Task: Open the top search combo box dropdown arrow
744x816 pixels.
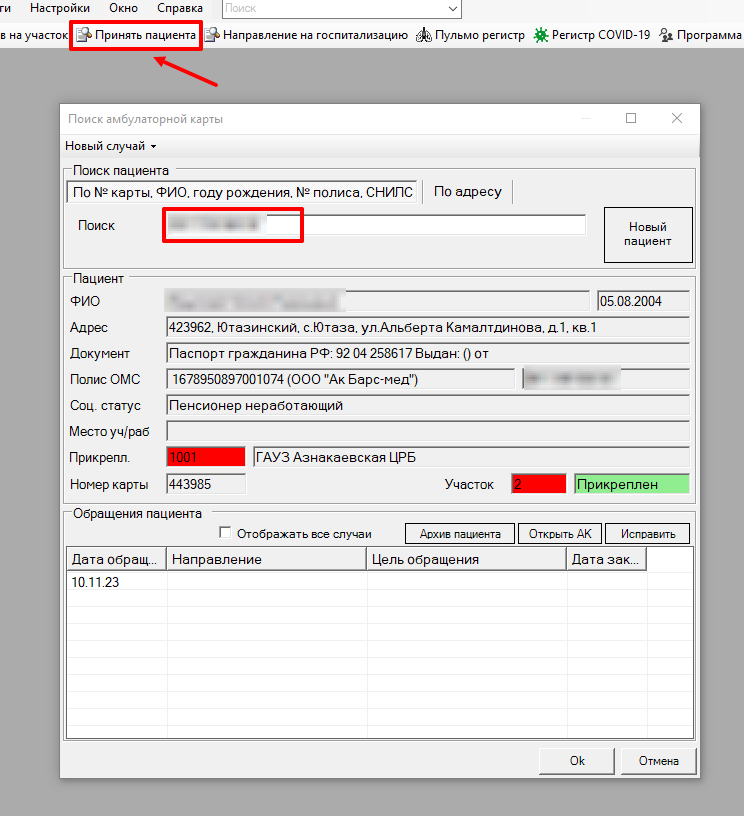Action: click(452, 8)
